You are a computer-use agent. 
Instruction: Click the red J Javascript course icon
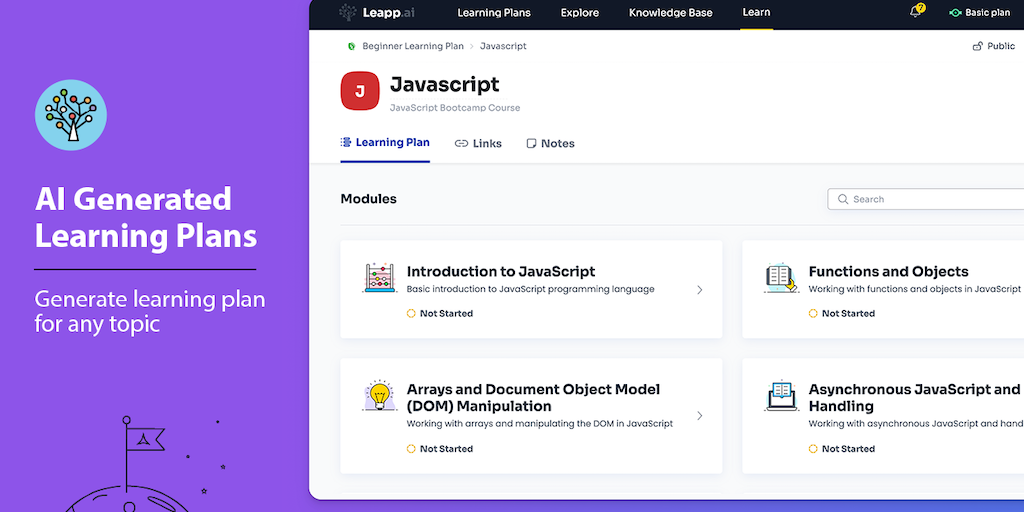[x=359, y=90]
